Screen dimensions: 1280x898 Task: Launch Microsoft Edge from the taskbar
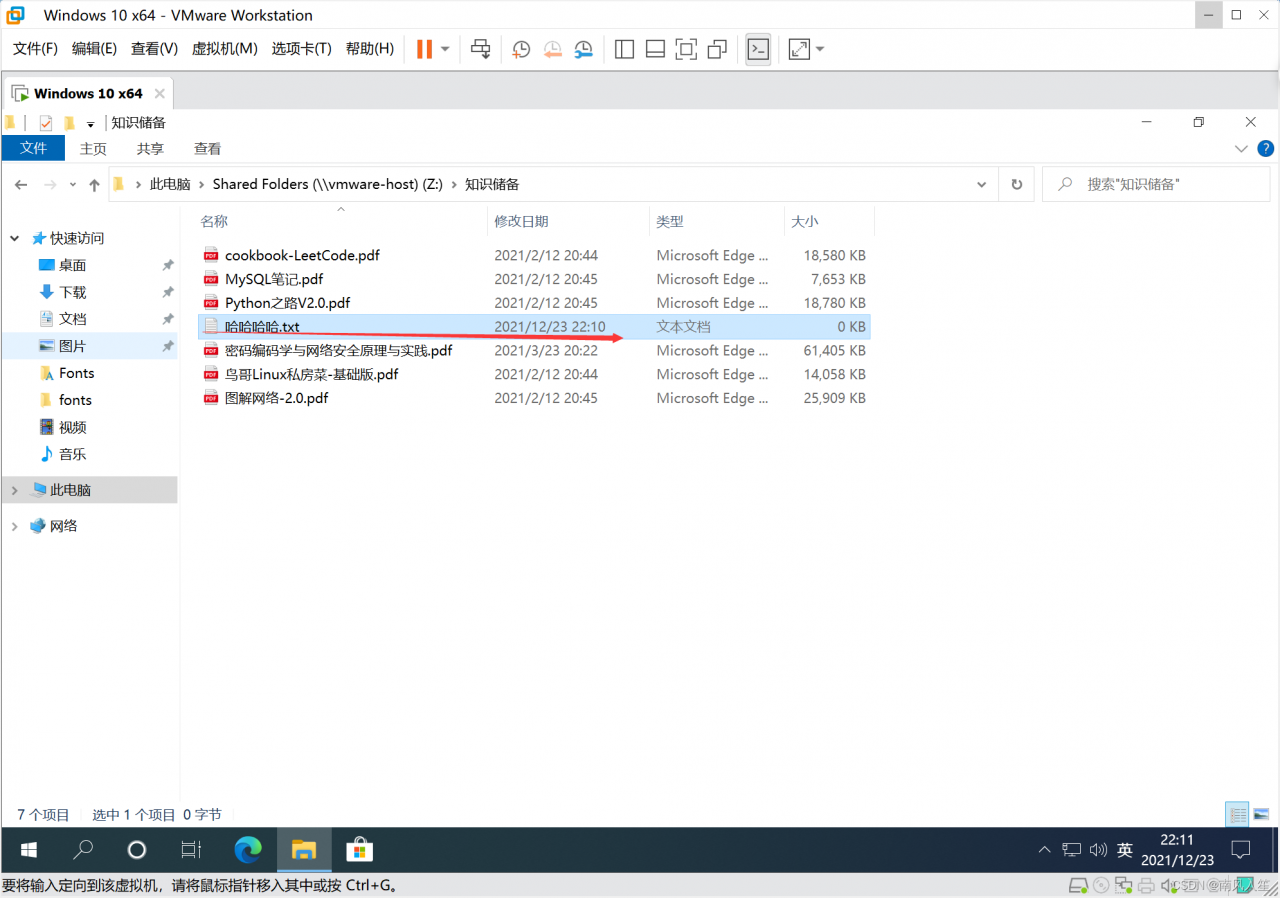coord(248,850)
